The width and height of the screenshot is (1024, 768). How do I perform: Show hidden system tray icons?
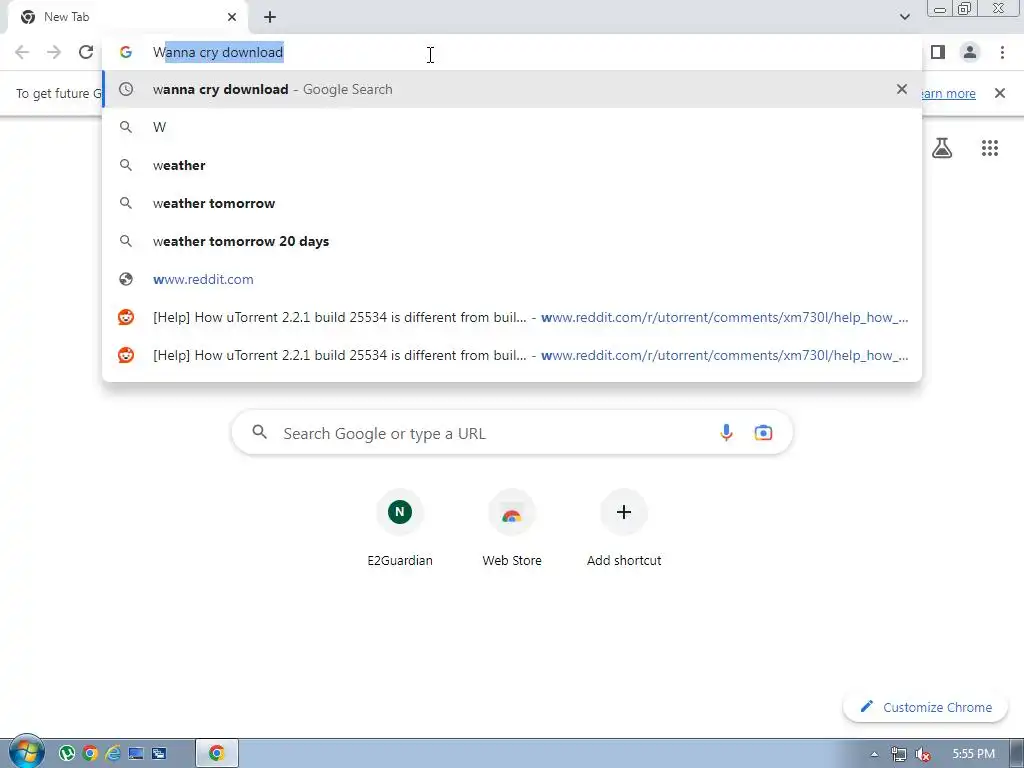click(874, 754)
